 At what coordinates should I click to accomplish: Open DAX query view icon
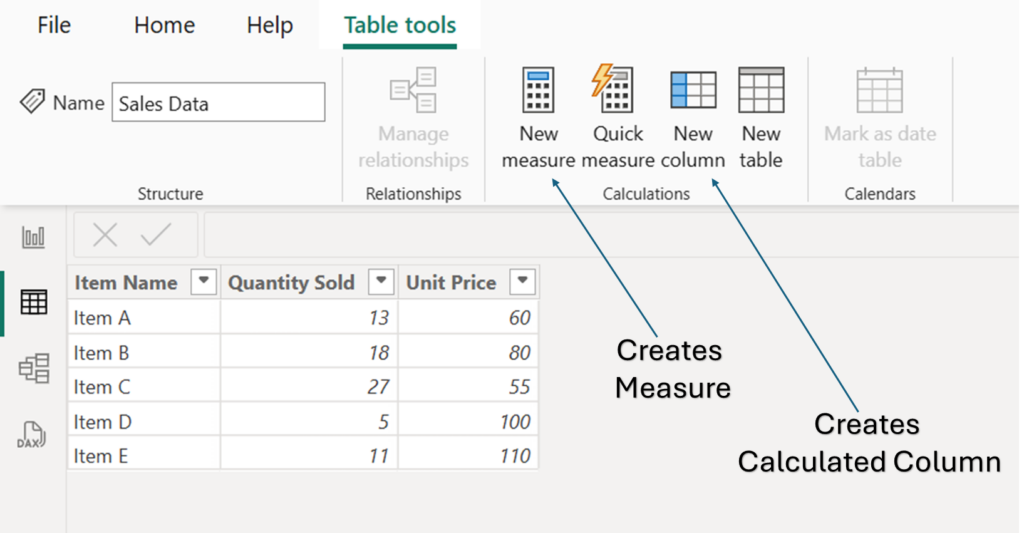pyautogui.click(x=34, y=435)
